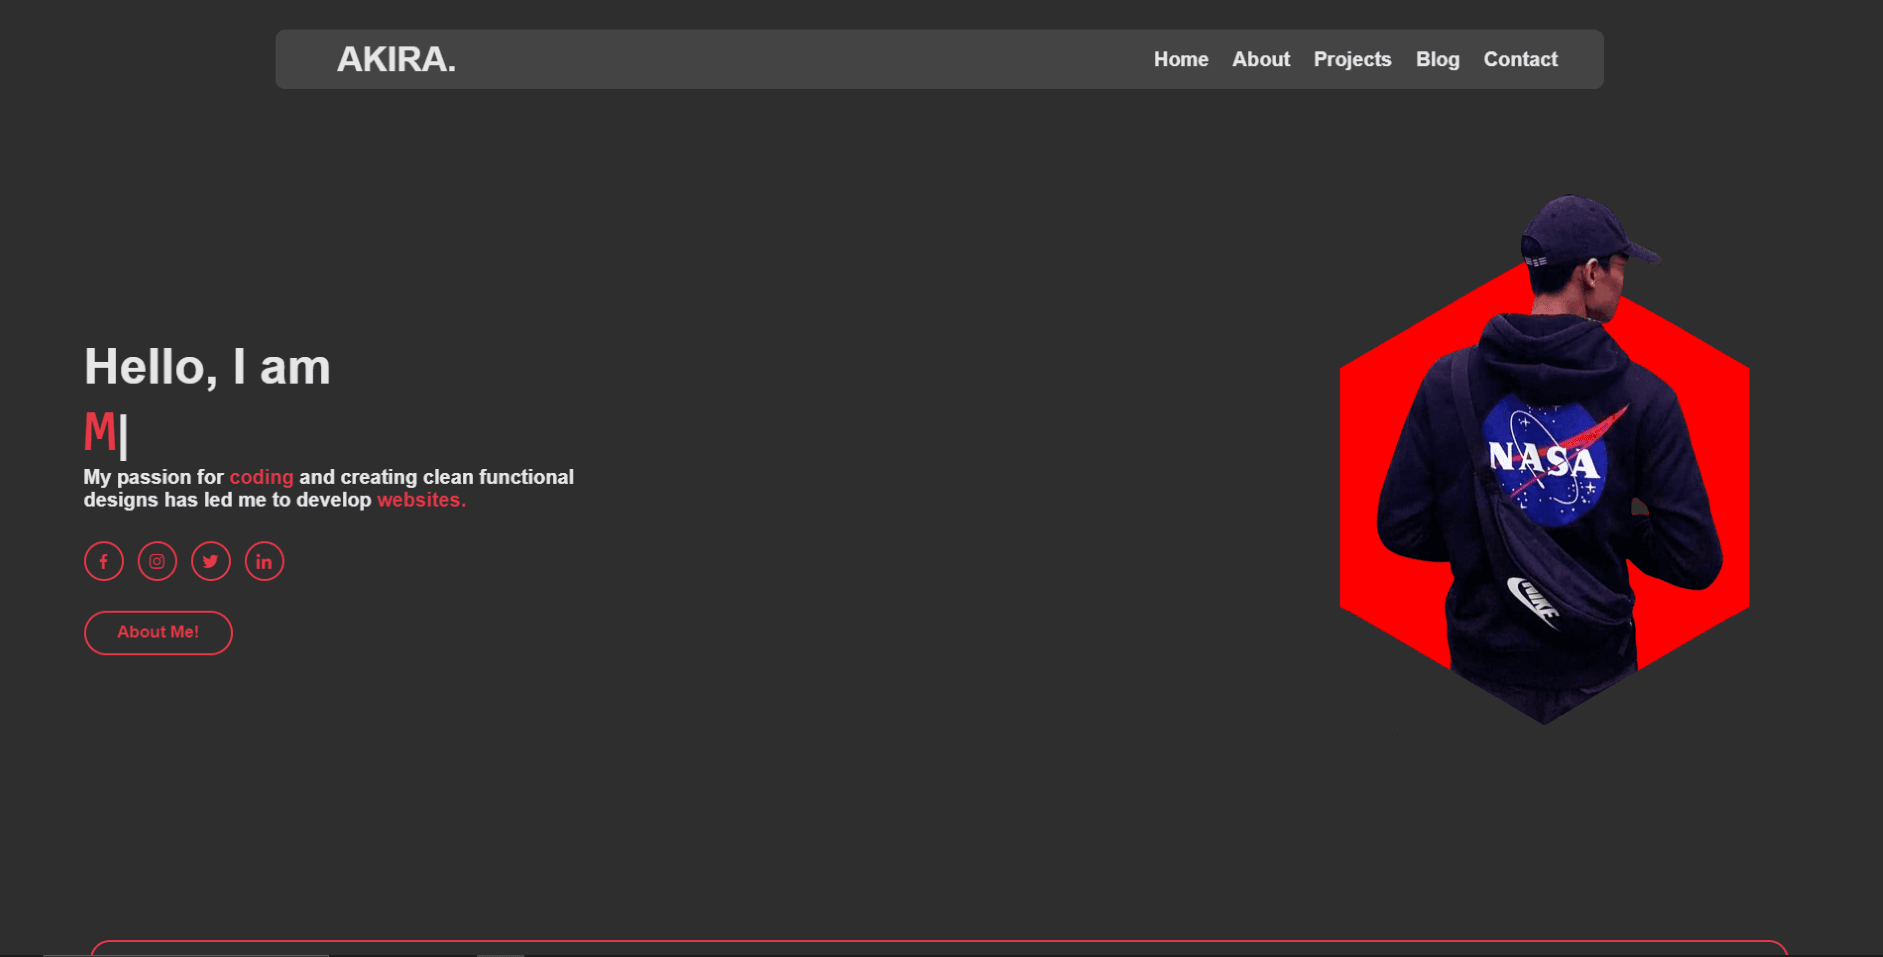Go to Home in navigation bar

tap(1181, 59)
